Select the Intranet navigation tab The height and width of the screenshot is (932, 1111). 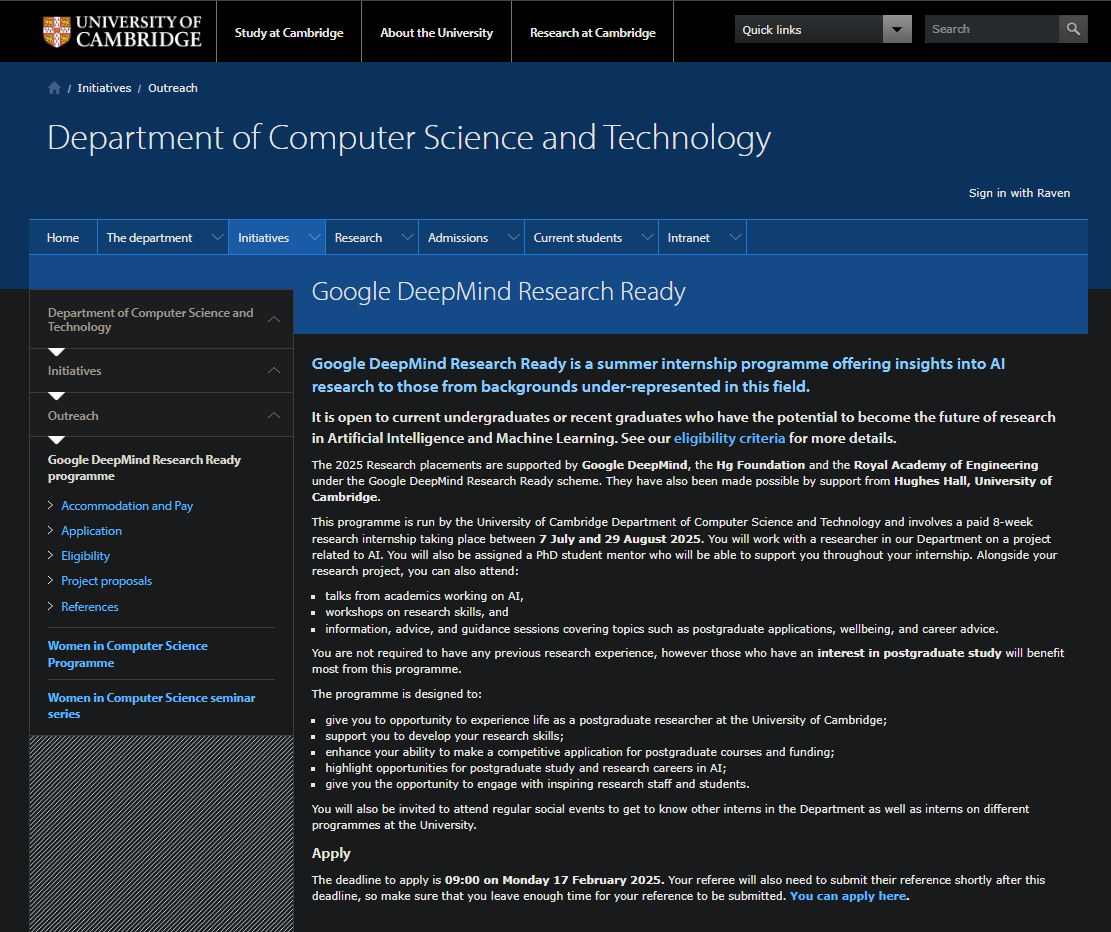(689, 237)
